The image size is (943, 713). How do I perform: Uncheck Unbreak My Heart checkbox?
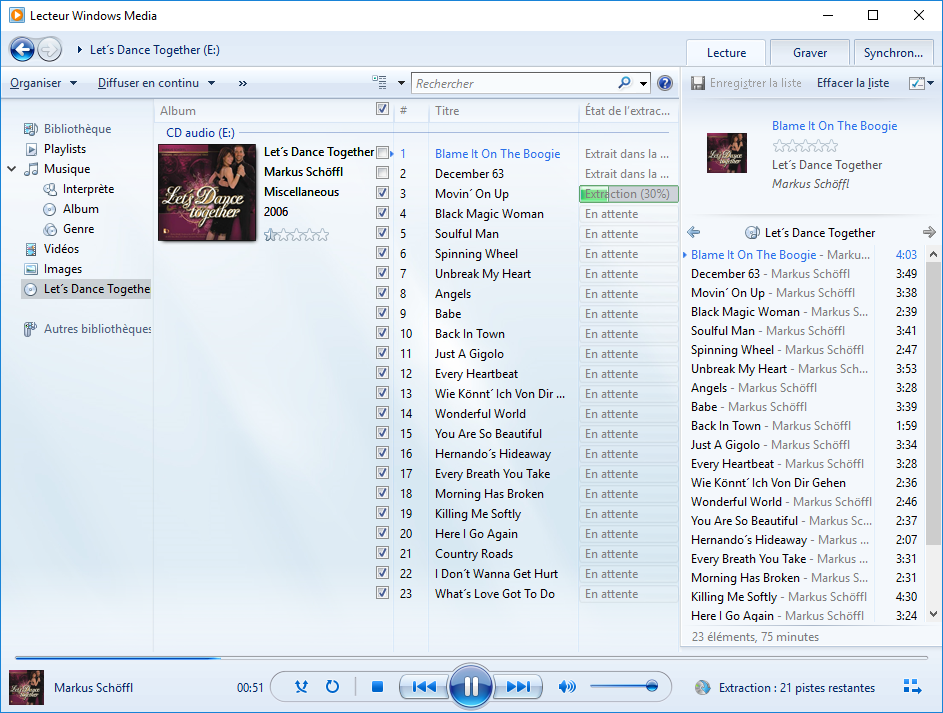click(x=382, y=272)
